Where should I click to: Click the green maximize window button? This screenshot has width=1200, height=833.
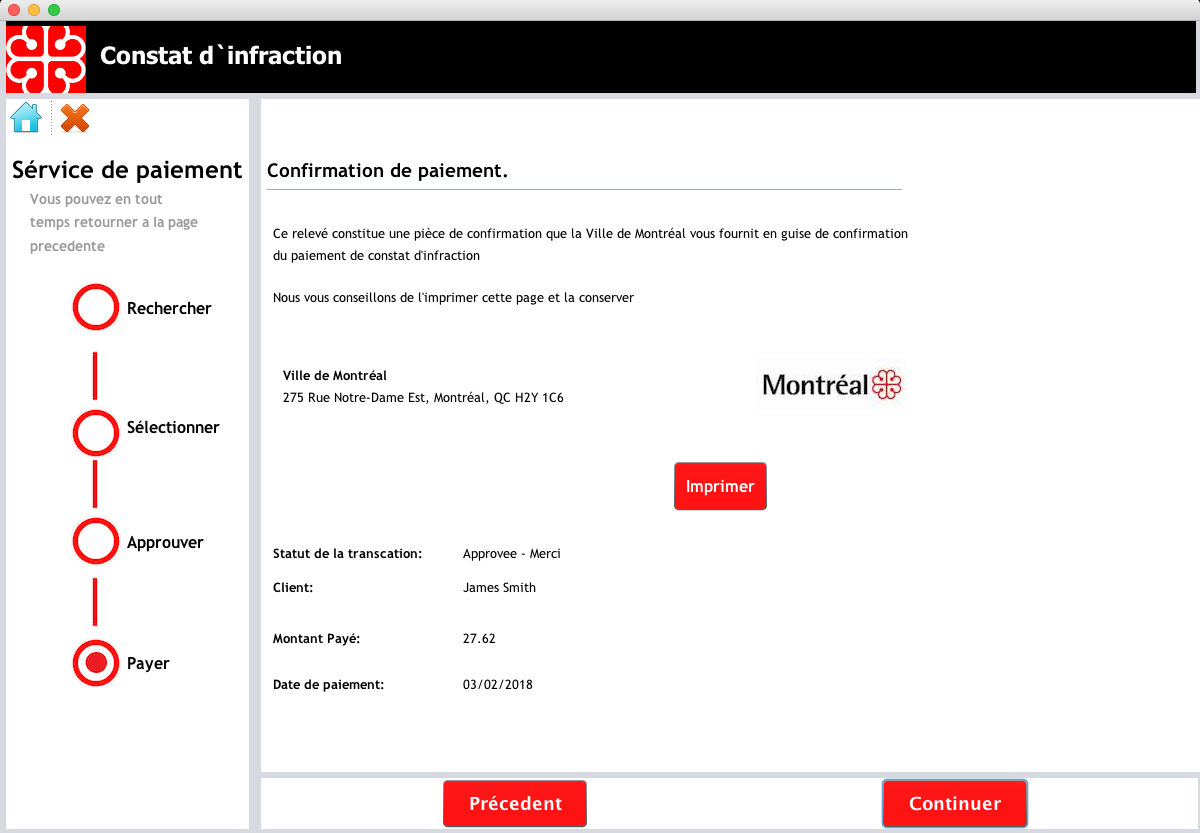(x=54, y=9)
